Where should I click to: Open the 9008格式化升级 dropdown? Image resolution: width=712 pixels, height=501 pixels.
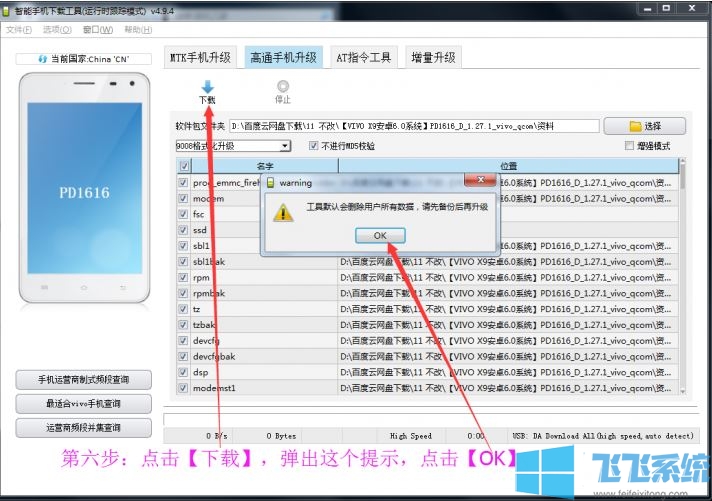[x=233, y=146]
